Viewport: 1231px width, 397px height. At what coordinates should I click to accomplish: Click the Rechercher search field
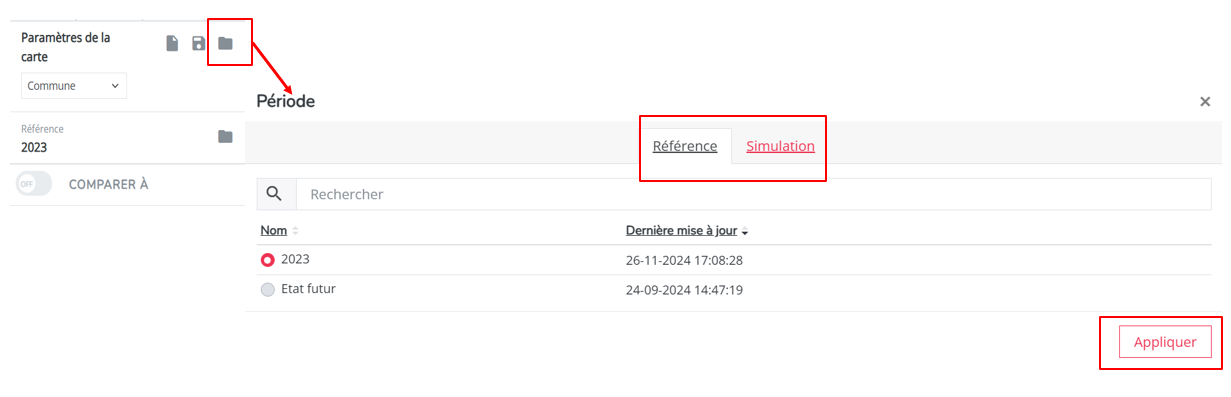(754, 194)
